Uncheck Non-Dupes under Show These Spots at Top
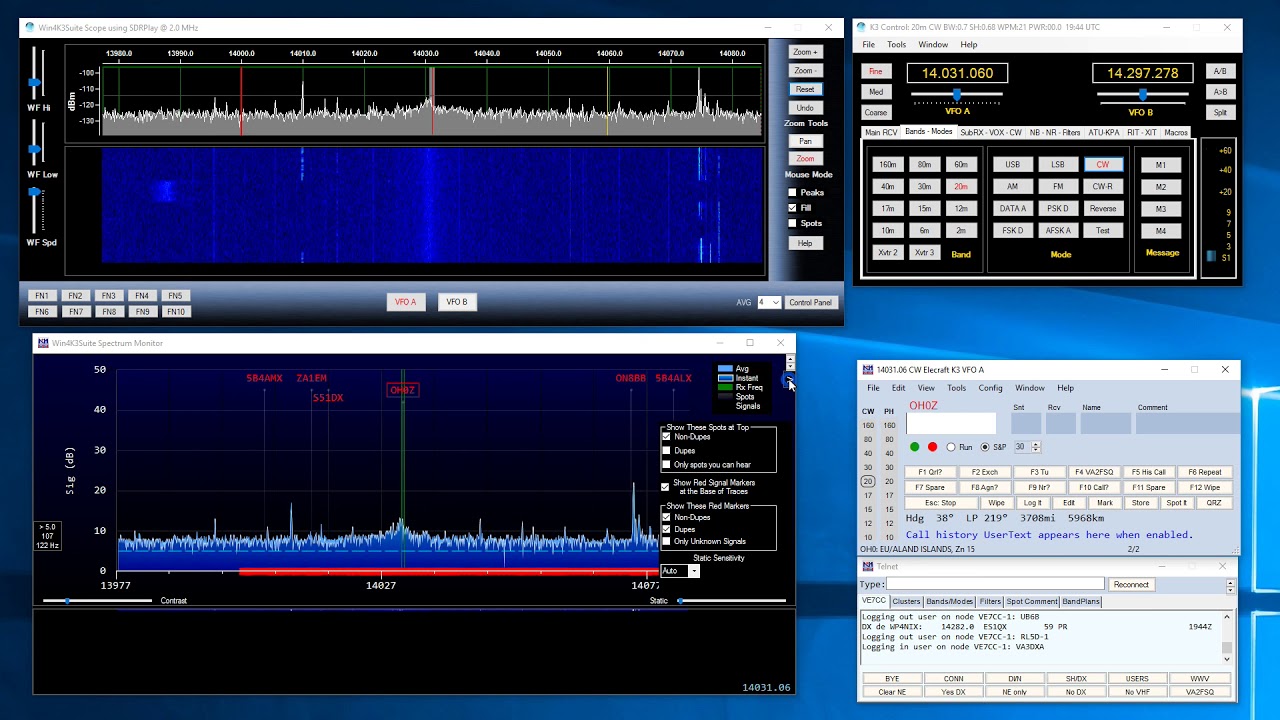The height and width of the screenshot is (720, 1280). click(667, 437)
